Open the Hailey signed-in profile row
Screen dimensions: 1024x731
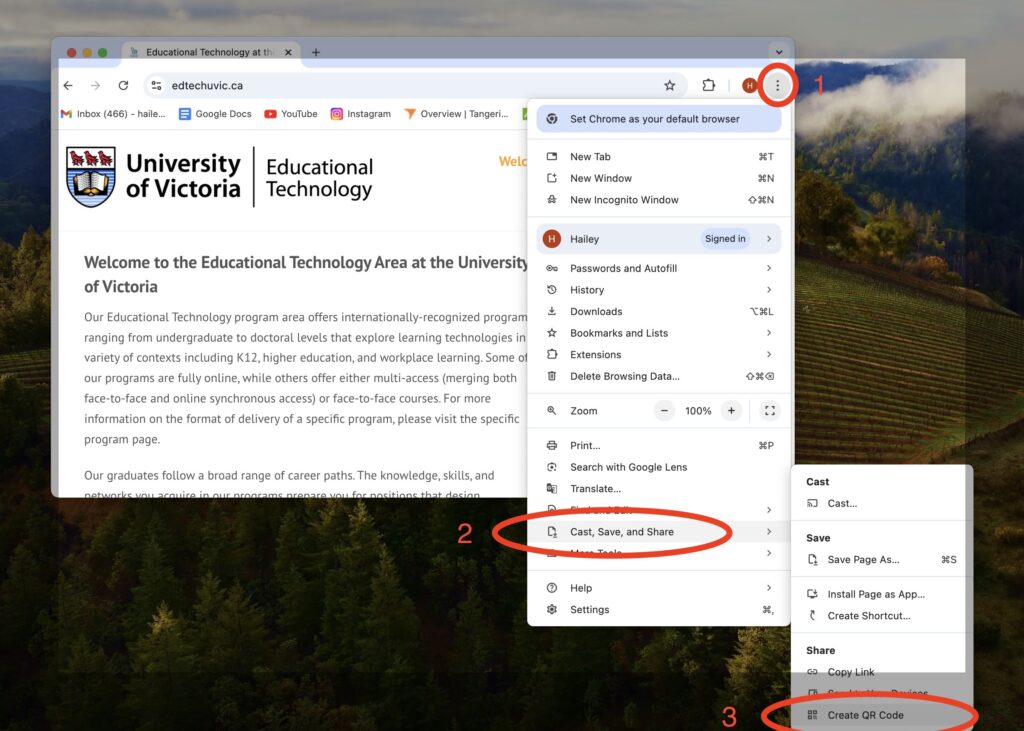(658, 239)
